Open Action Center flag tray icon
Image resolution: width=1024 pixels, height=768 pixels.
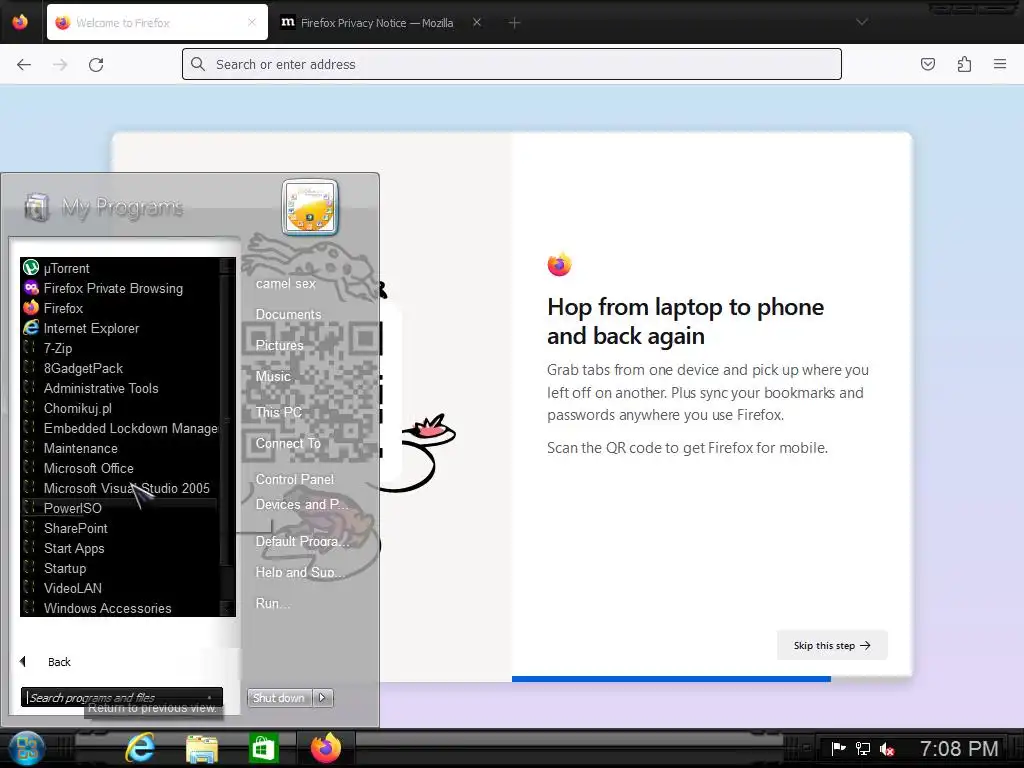coord(839,748)
